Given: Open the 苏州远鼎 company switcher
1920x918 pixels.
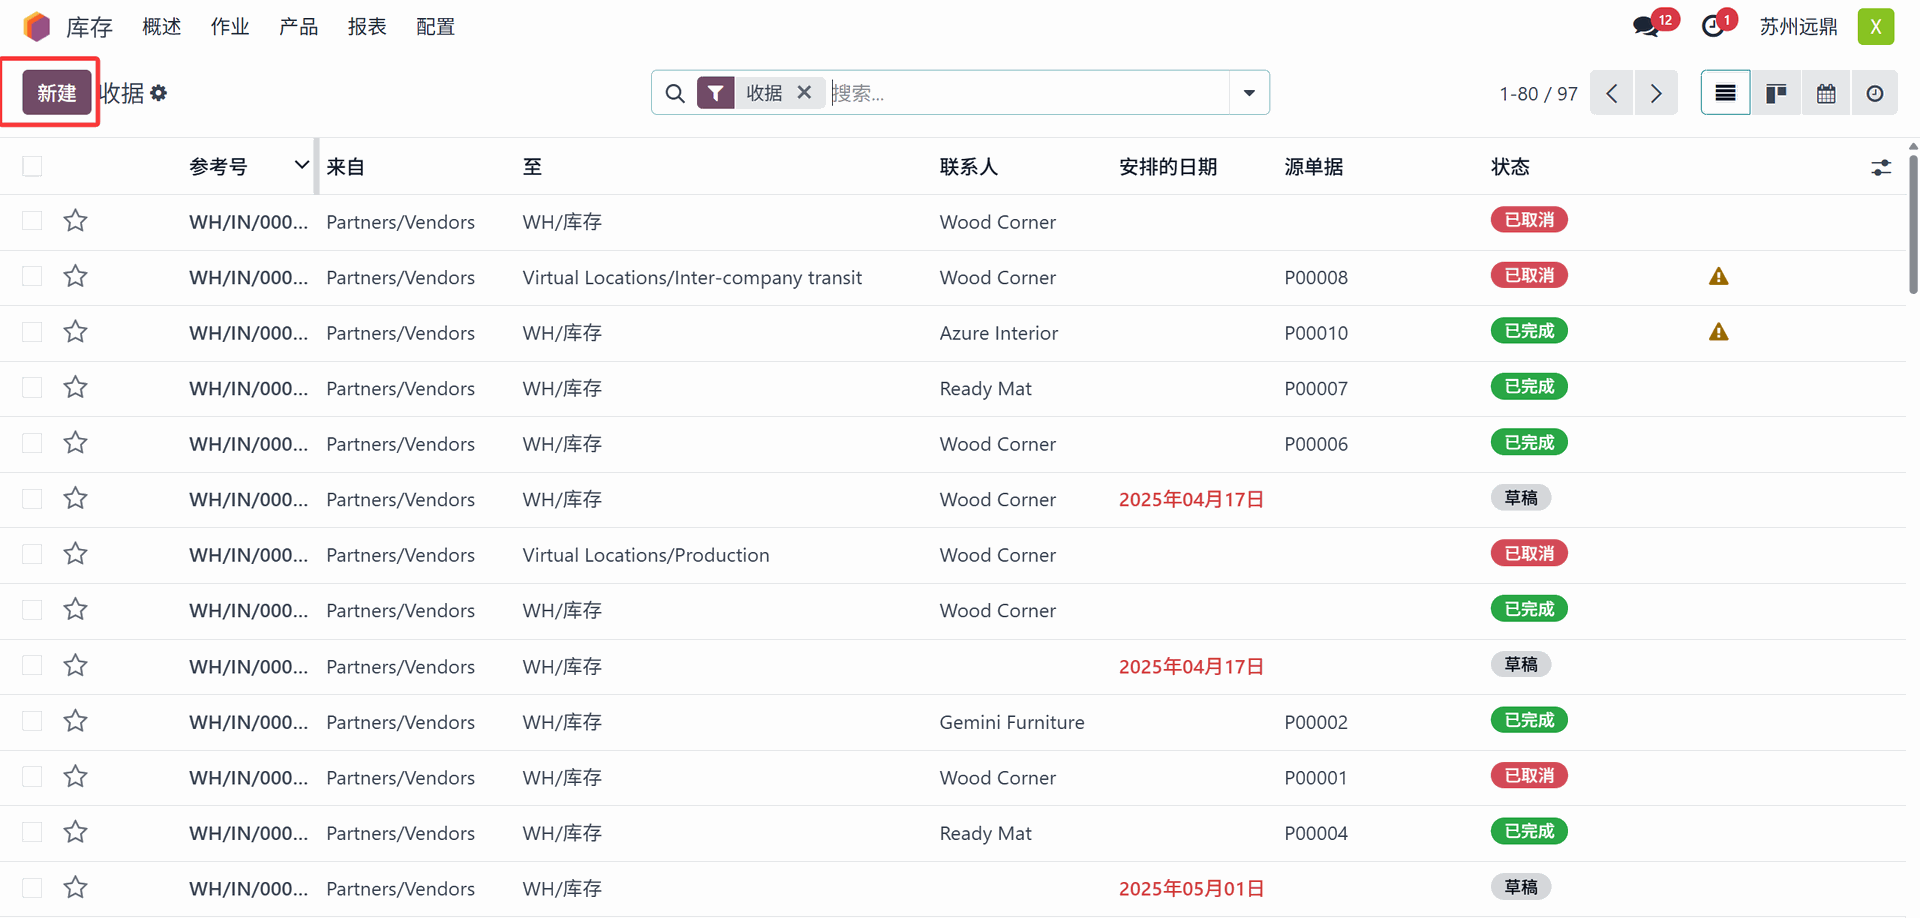Looking at the screenshot, I should 1798,27.
